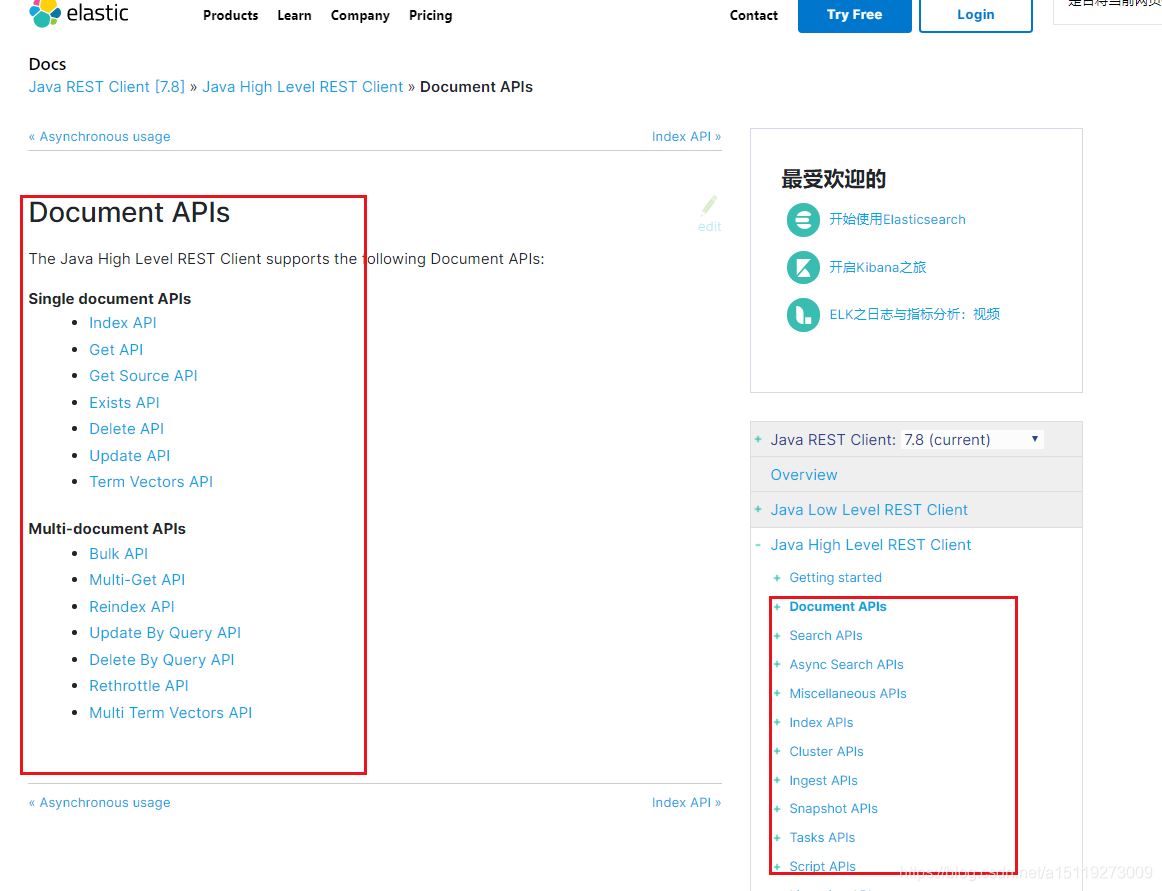The image size is (1162, 891).
Task: Select Java High Level REST Client label
Action: 871,545
